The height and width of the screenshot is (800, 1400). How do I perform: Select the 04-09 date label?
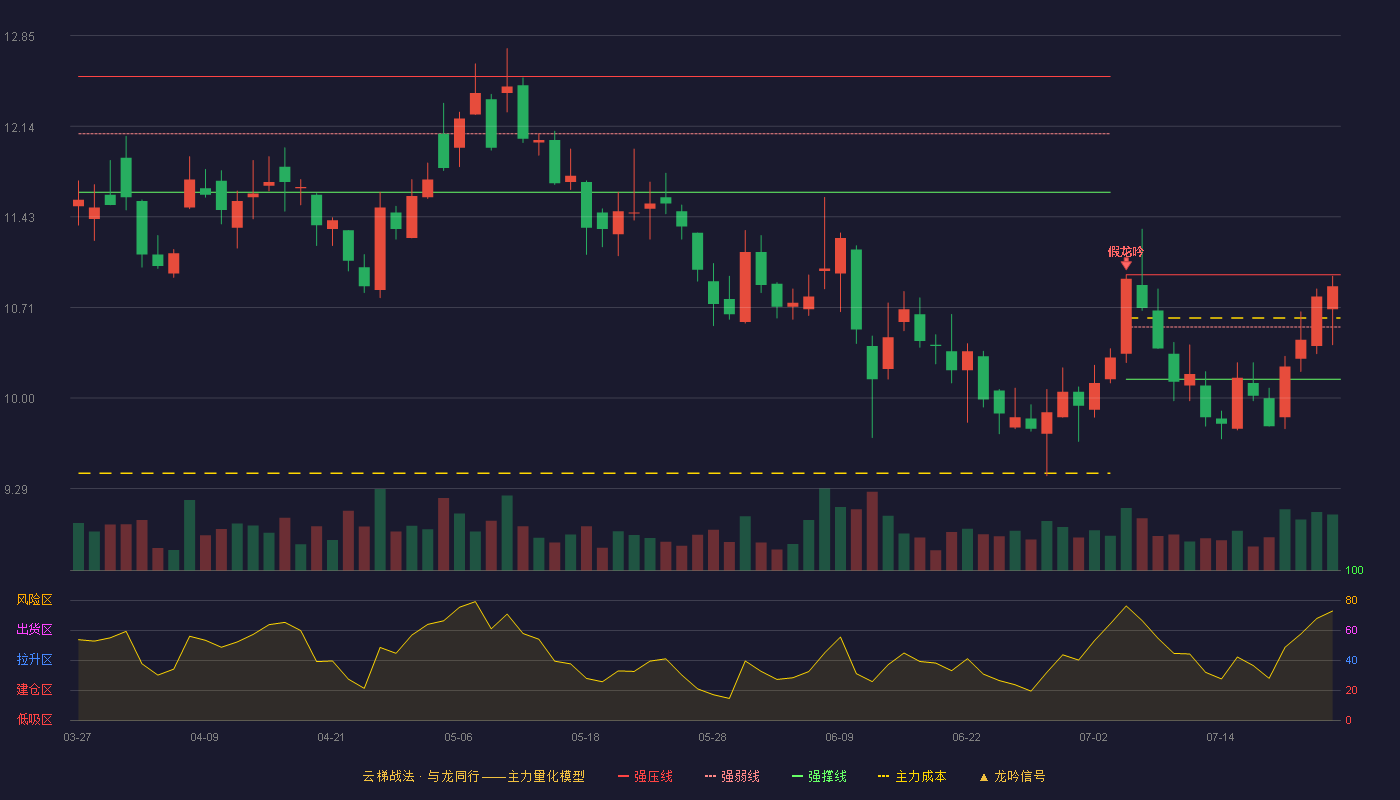[x=204, y=737]
